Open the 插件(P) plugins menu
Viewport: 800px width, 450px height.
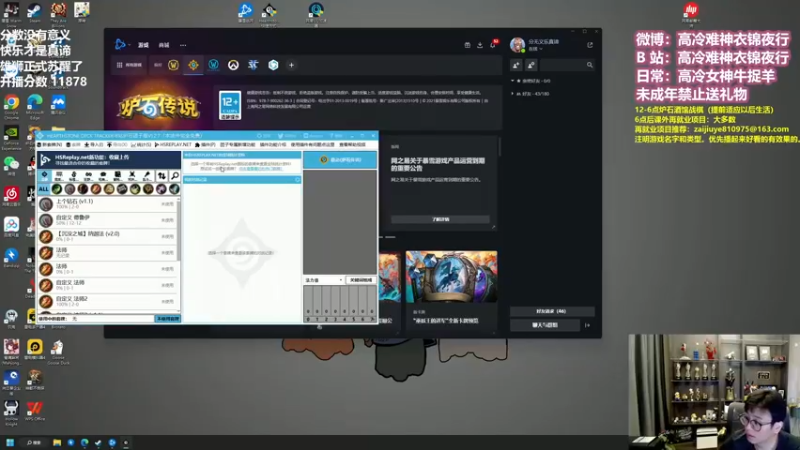pyautogui.click(x=205, y=145)
